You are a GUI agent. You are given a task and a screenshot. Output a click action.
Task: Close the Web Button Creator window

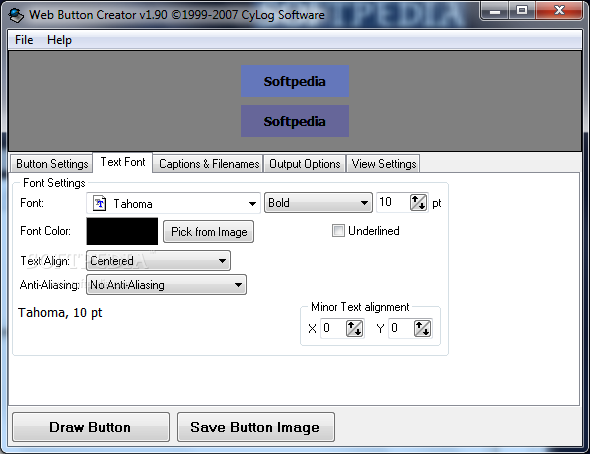[559, 11]
